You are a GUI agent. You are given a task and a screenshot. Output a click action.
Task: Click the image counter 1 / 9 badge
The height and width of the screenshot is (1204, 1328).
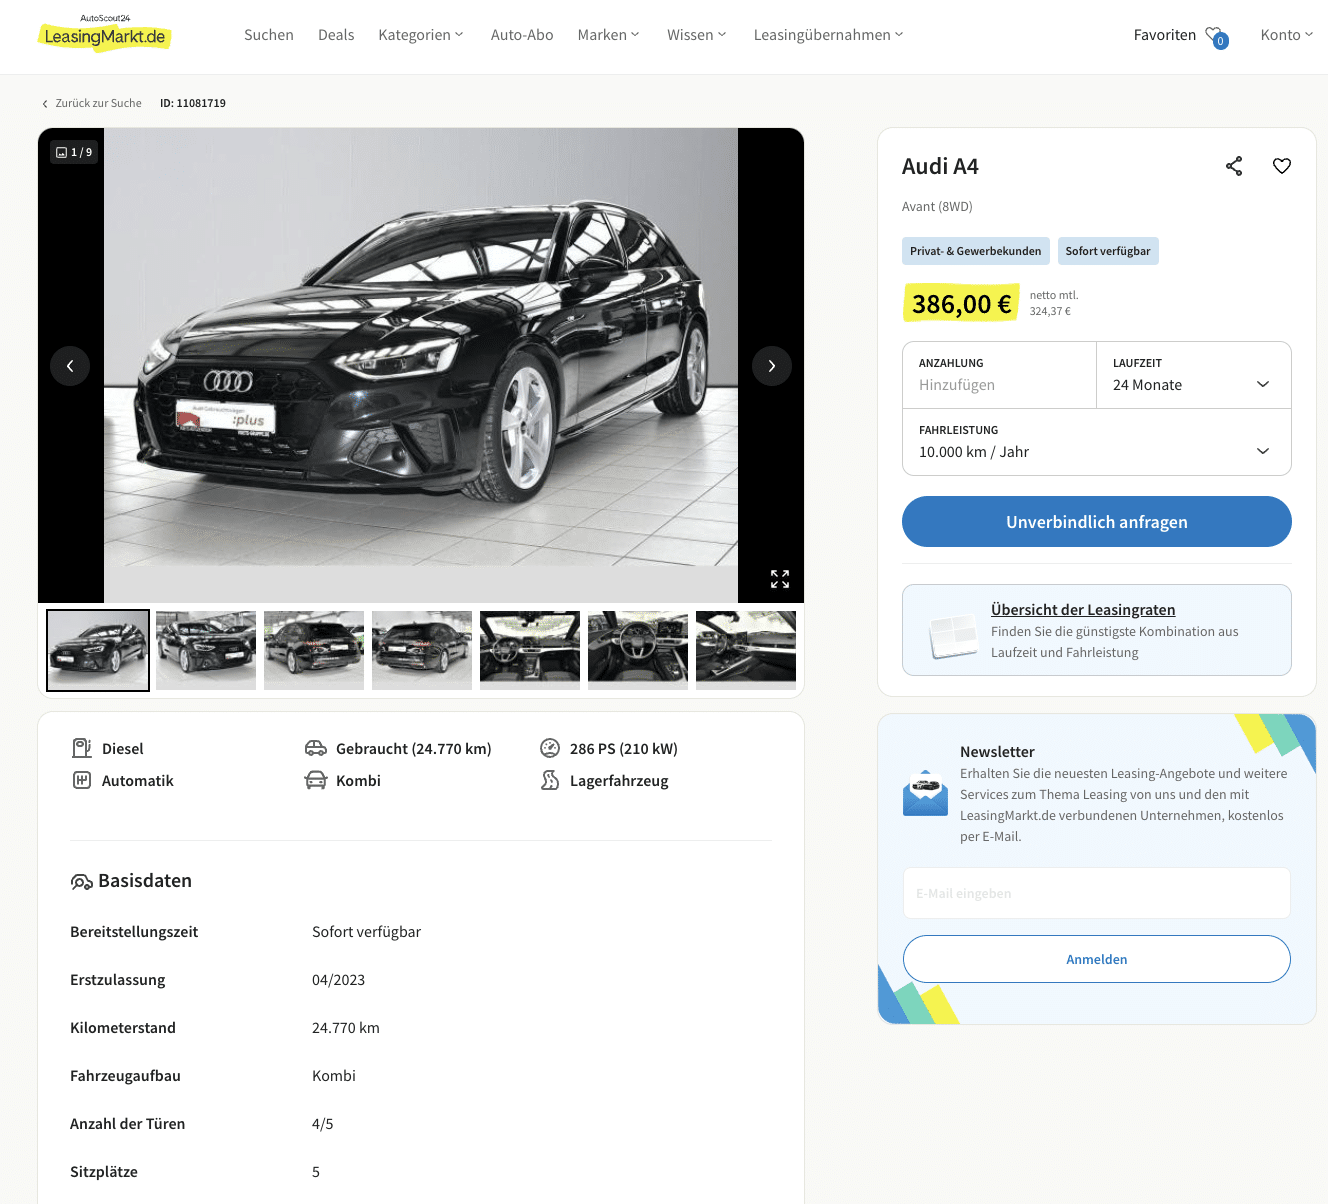(74, 152)
